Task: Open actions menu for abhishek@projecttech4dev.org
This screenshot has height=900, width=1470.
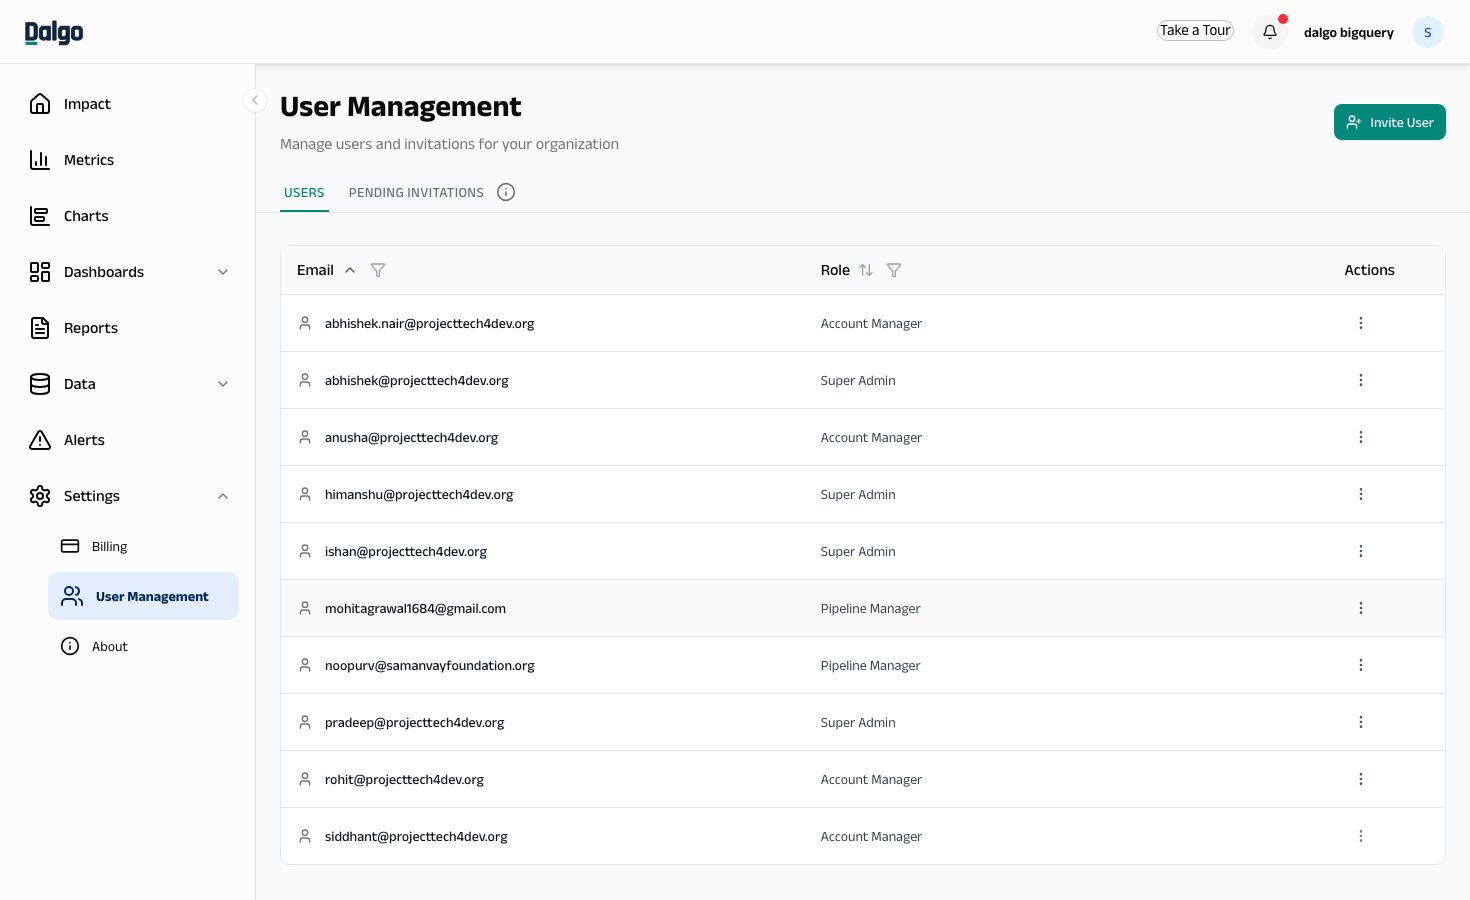Action: coord(1361,380)
